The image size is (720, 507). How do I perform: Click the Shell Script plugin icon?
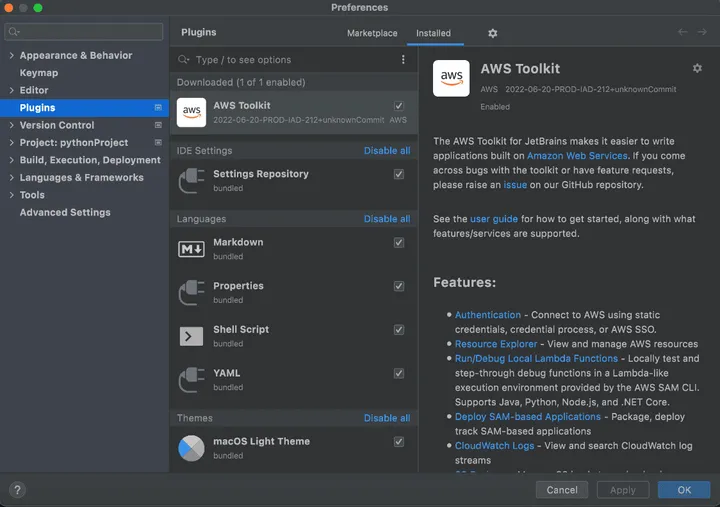tap(191, 336)
